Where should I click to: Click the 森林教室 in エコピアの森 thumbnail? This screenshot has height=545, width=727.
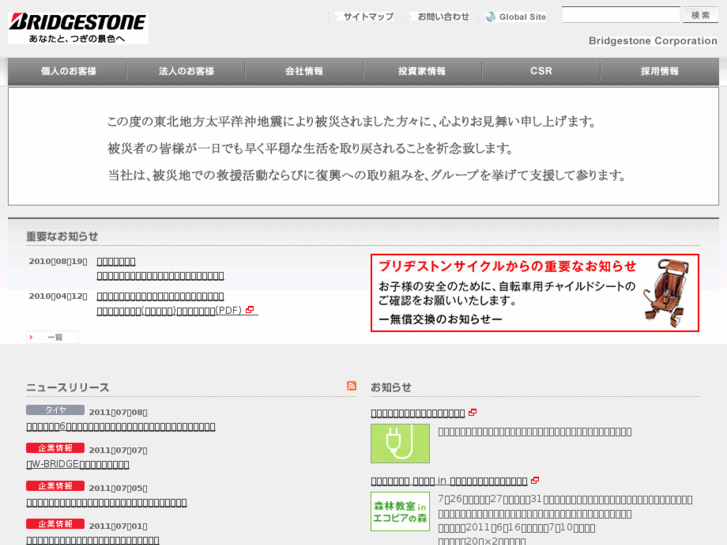point(400,512)
